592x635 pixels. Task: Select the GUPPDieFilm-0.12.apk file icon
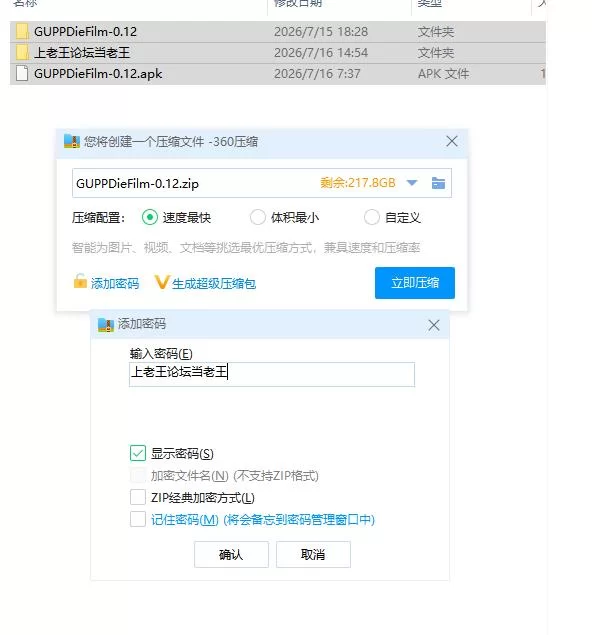(x=22, y=74)
